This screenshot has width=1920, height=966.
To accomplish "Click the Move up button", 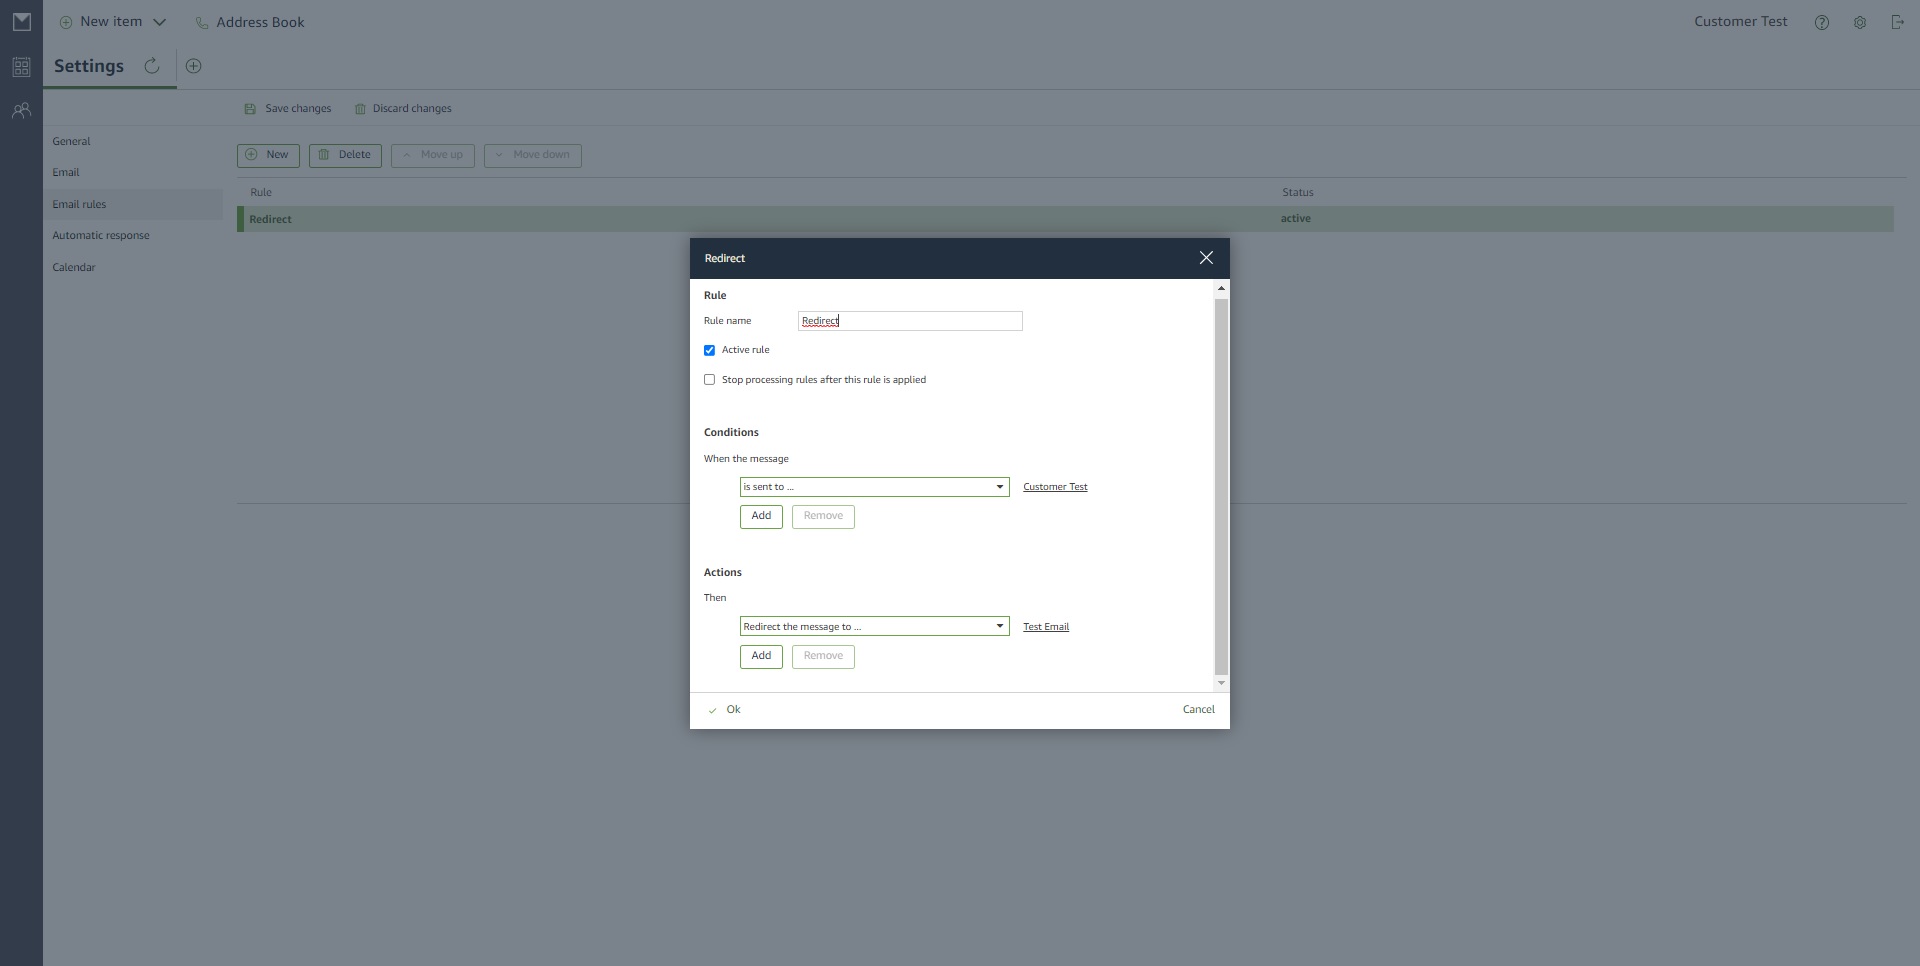I will [x=433, y=155].
